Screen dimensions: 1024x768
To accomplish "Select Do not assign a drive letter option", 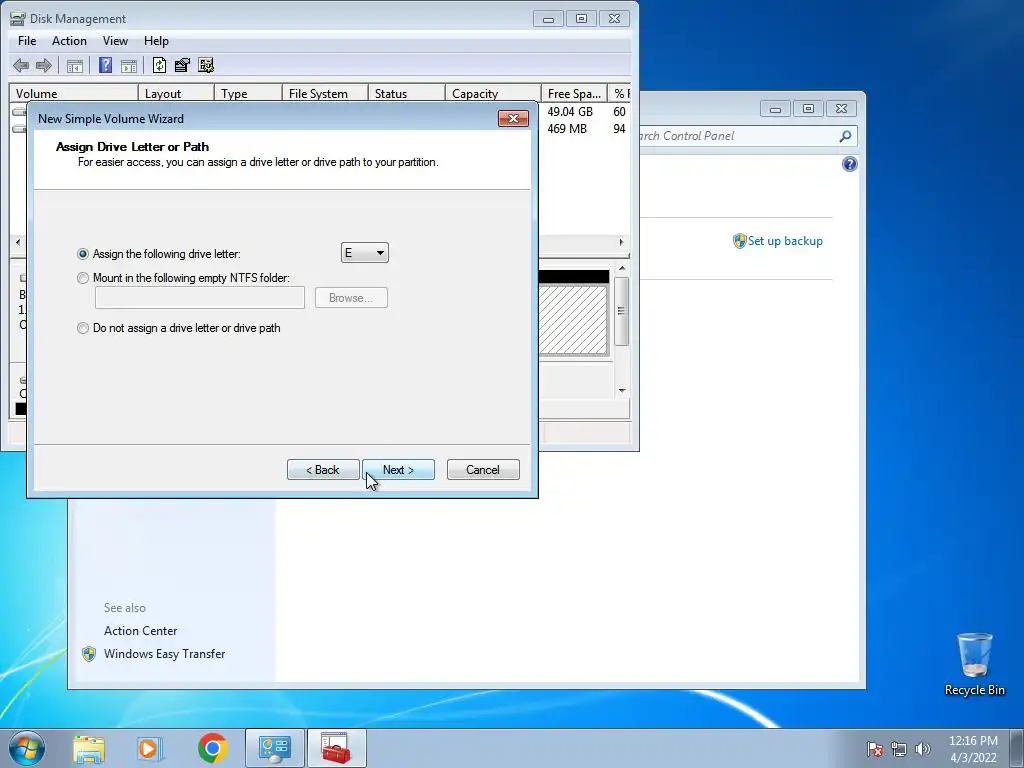I will [83, 328].
